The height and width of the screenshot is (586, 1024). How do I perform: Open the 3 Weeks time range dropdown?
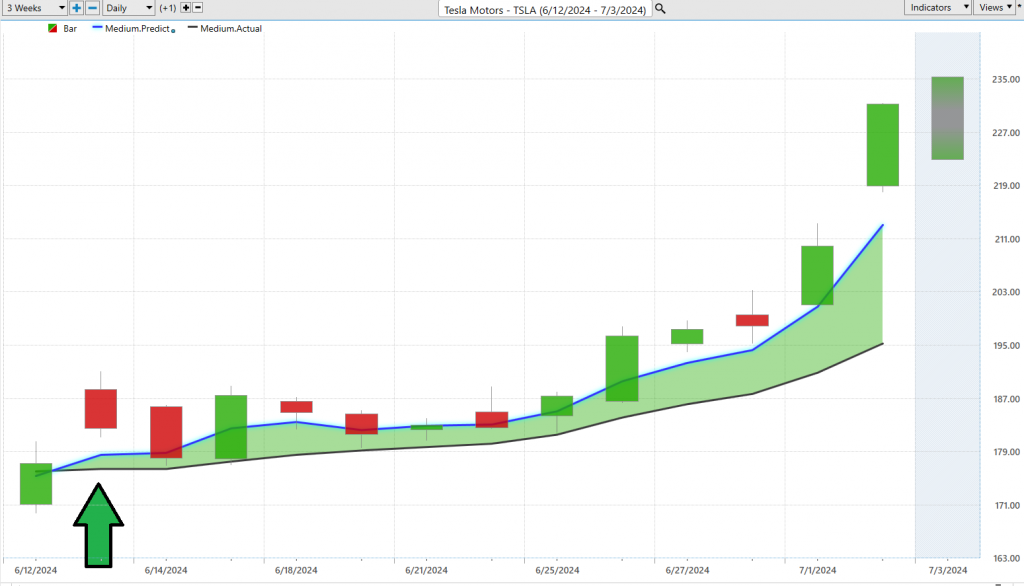pos(34,8)
